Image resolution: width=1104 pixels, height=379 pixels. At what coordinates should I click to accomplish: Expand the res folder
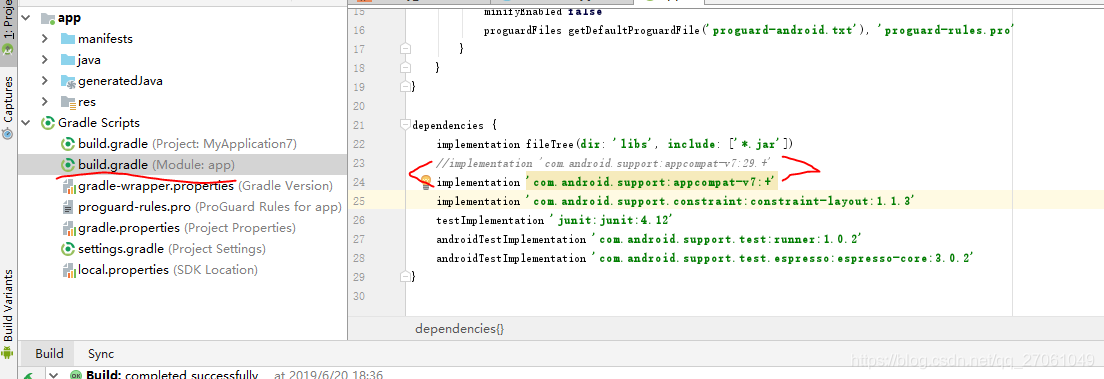(44, 101)
